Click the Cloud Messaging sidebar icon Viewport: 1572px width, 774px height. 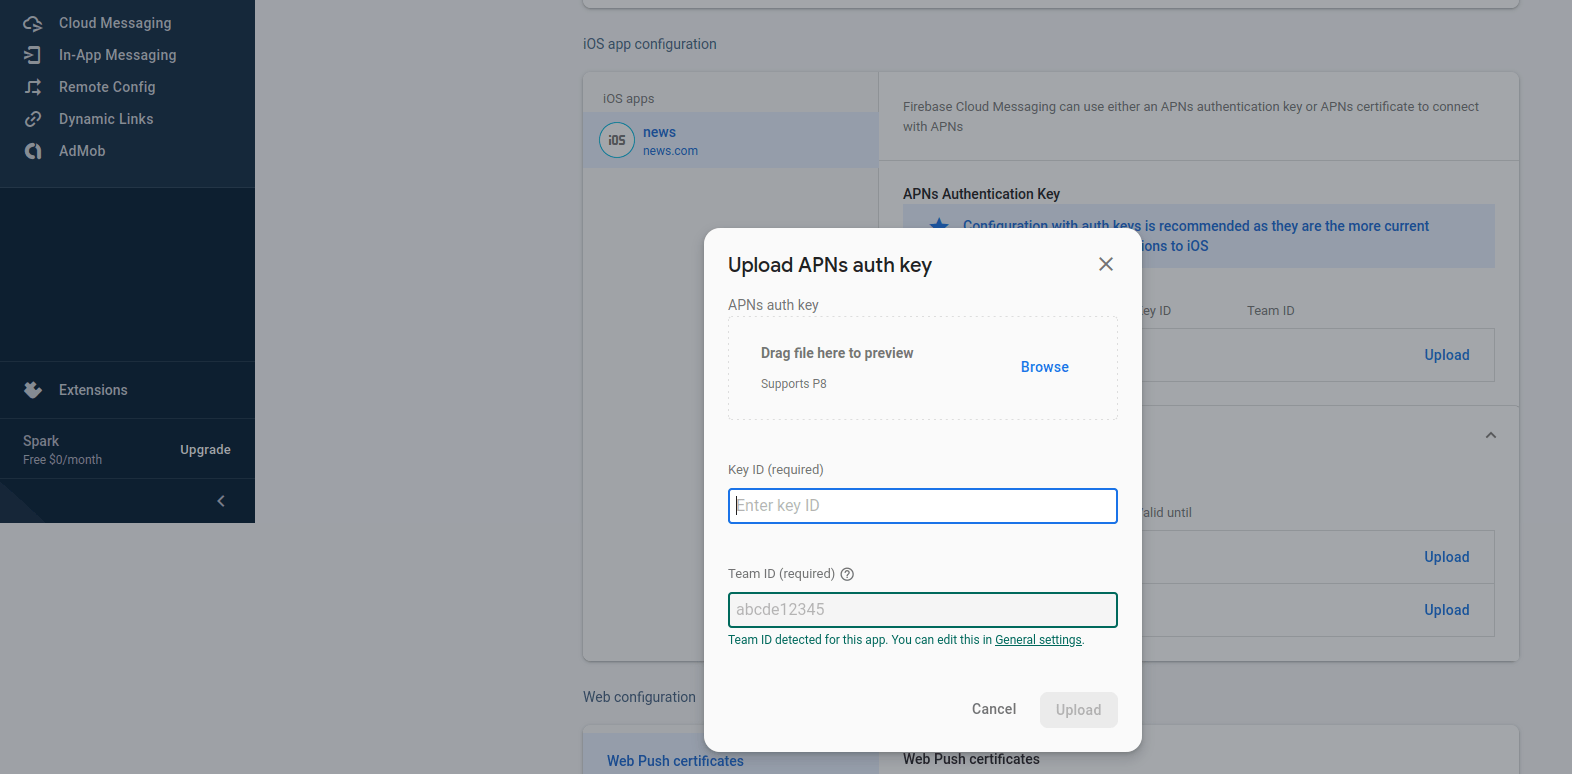tap(33, 23)
